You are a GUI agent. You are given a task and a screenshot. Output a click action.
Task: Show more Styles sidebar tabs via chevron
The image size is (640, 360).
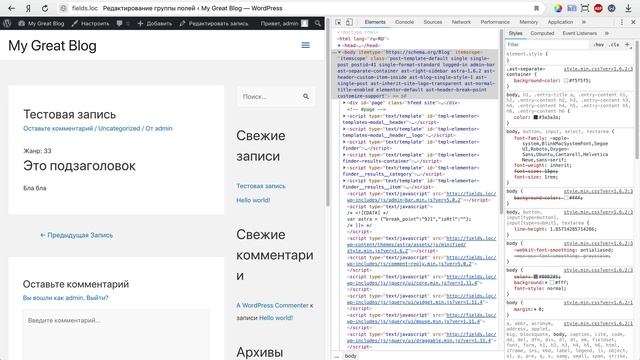click(x=607, y=33)
